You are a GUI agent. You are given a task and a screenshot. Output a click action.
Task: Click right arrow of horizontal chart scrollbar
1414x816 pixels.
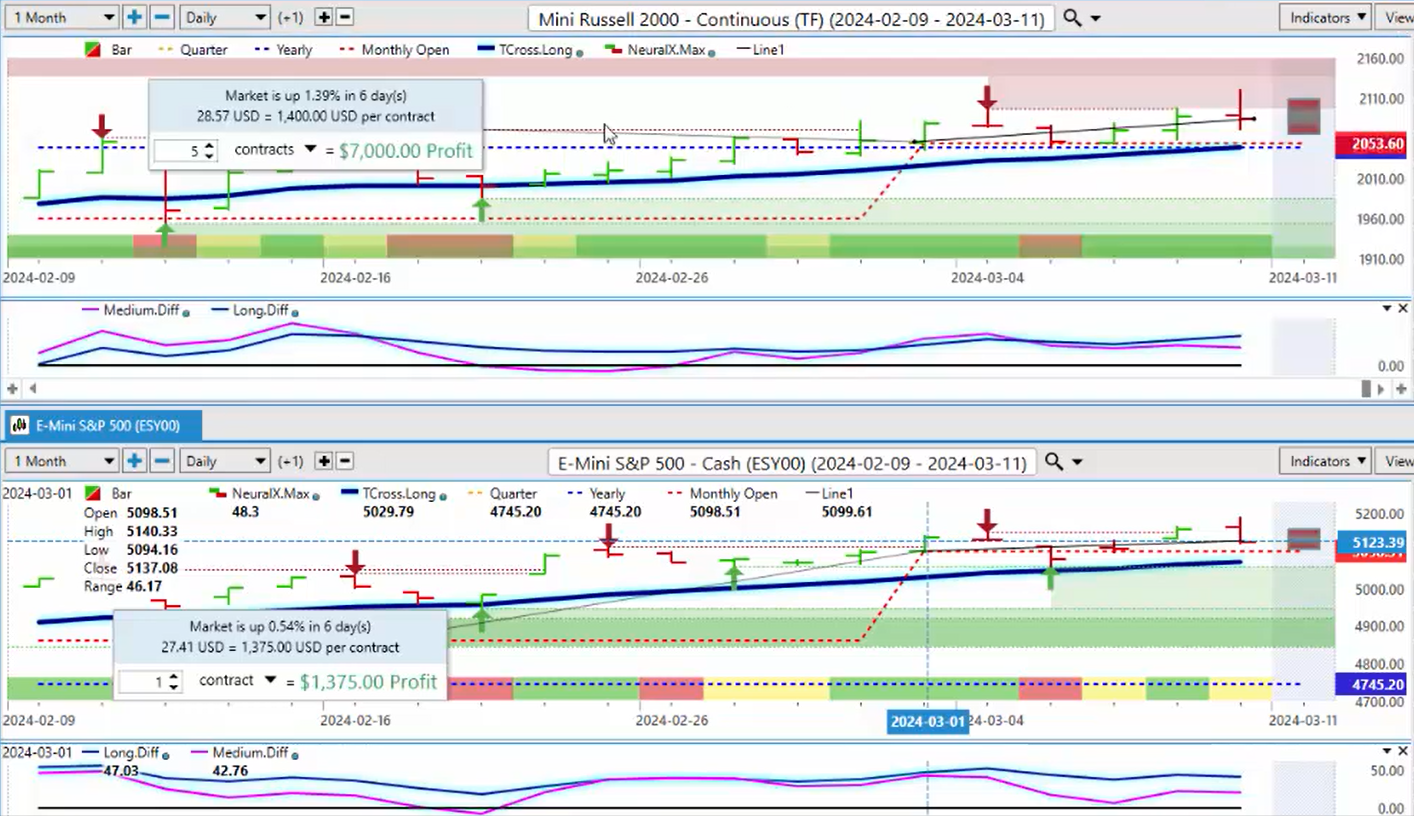(1383, 388)
